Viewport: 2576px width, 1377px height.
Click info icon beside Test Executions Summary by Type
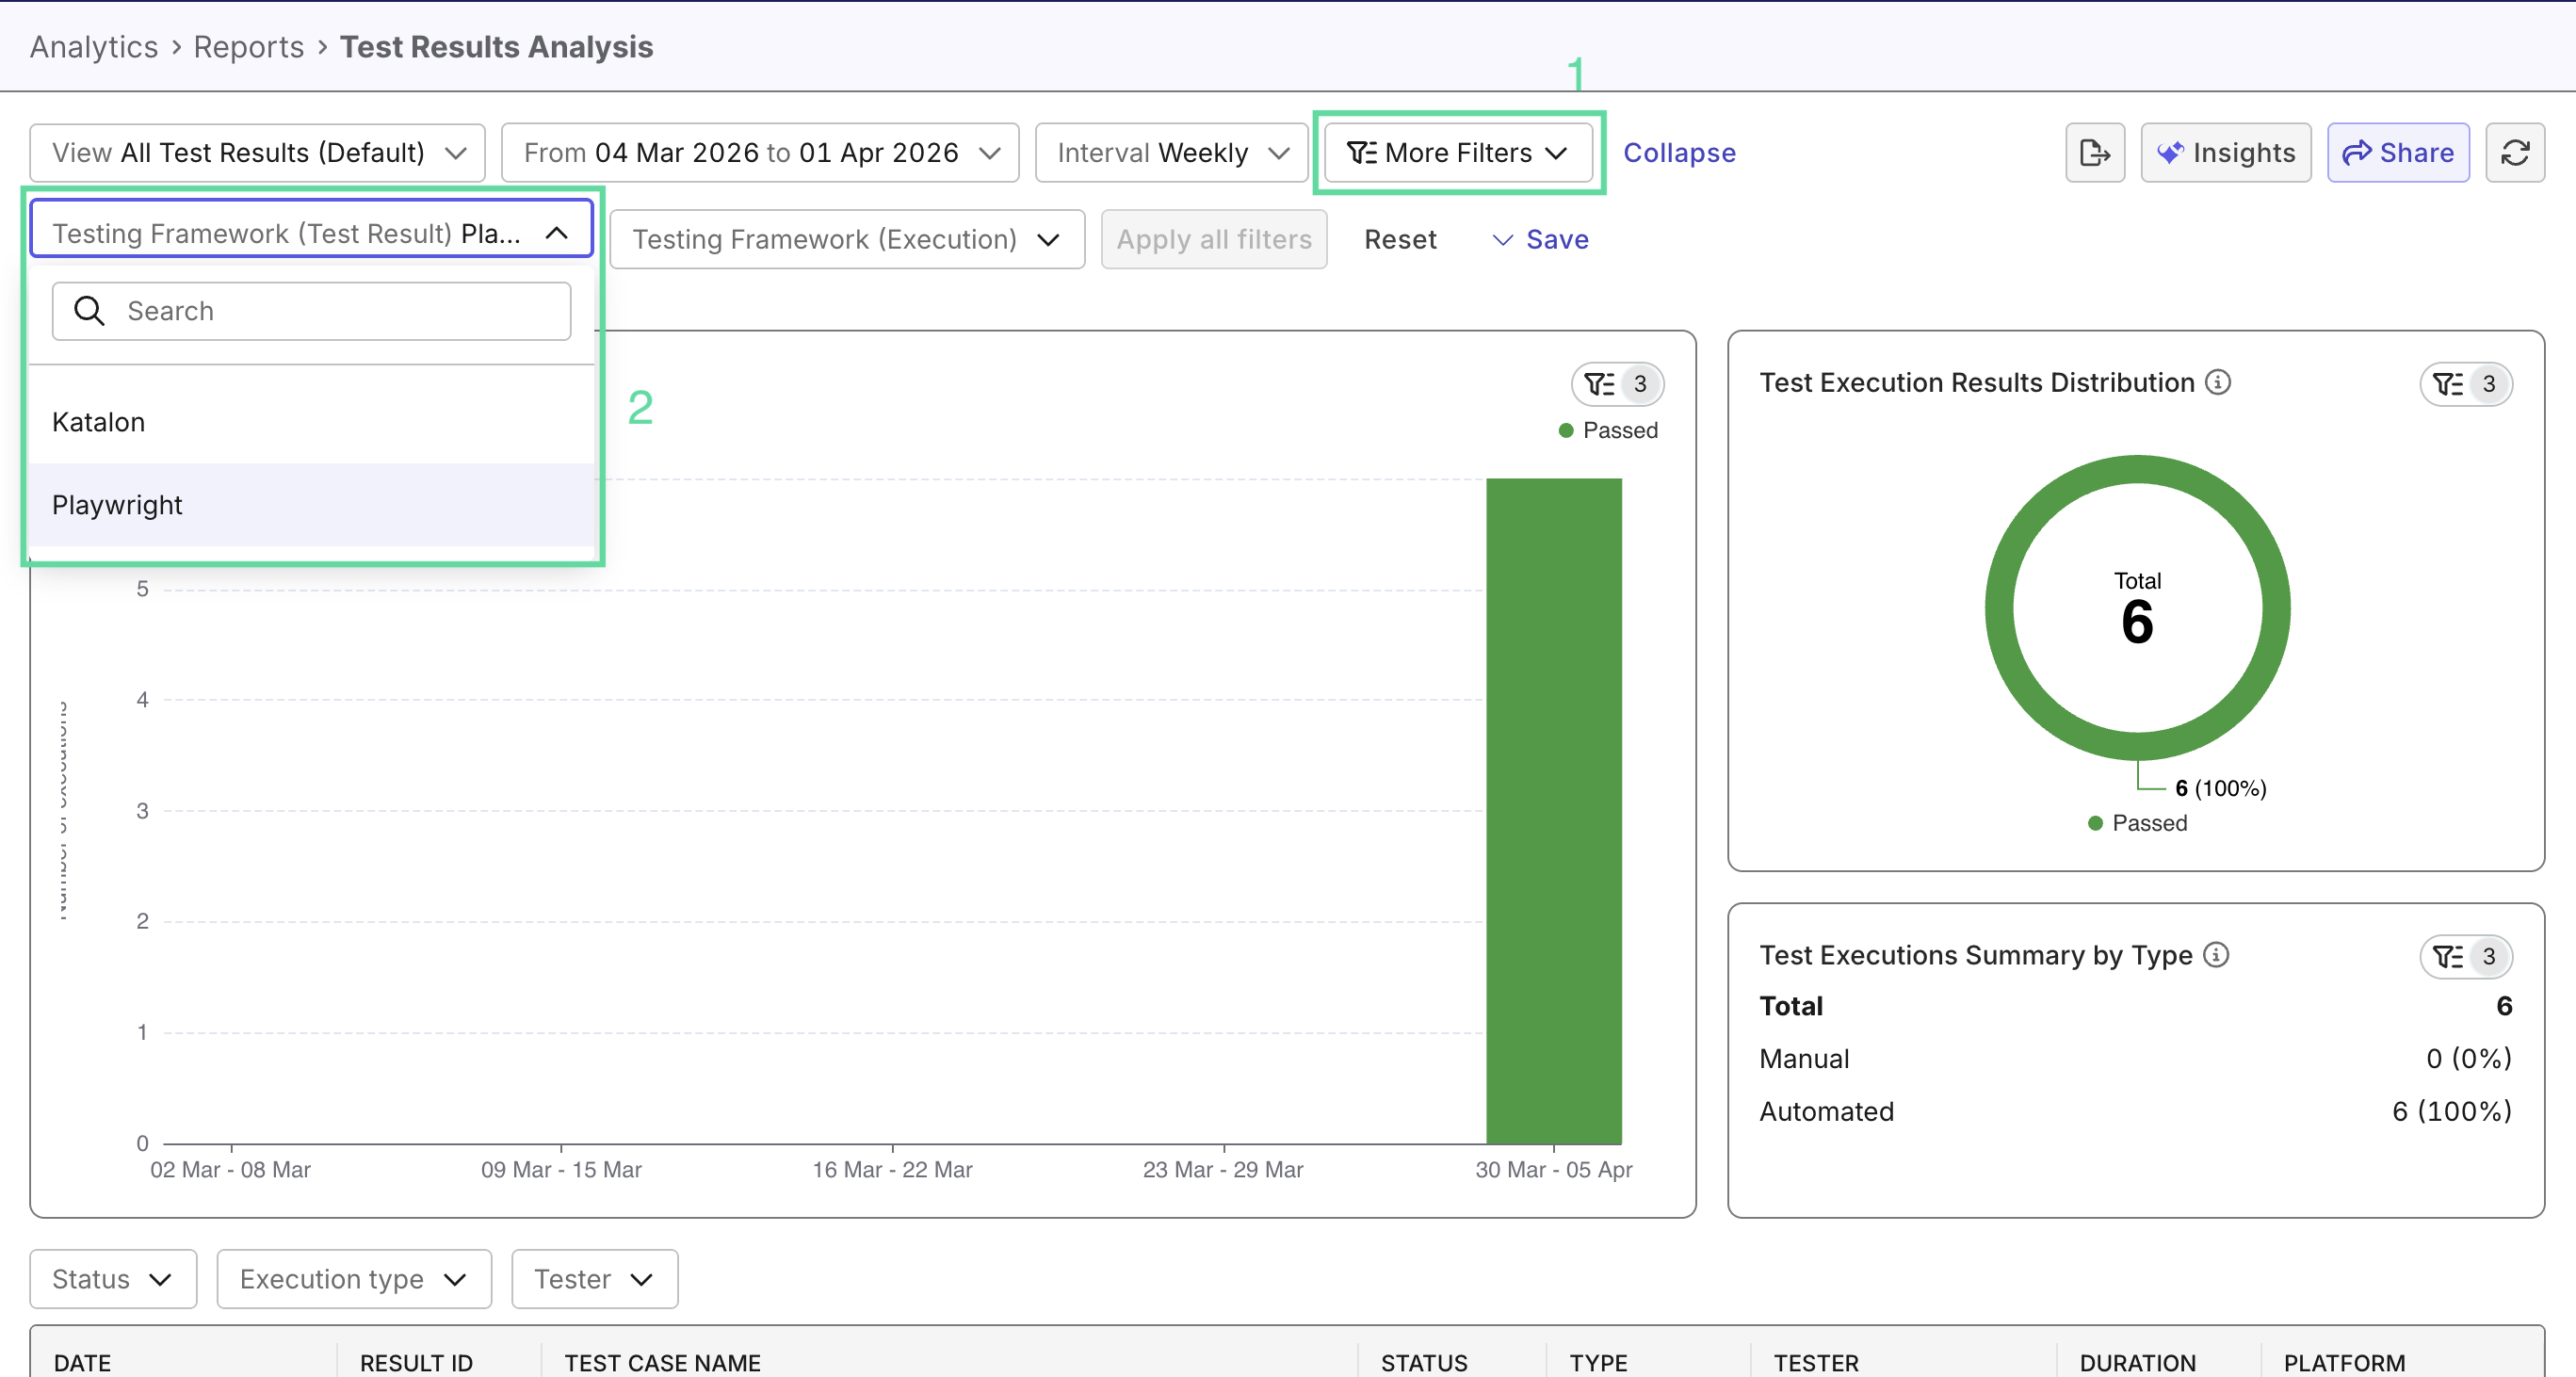(2215, 955)
